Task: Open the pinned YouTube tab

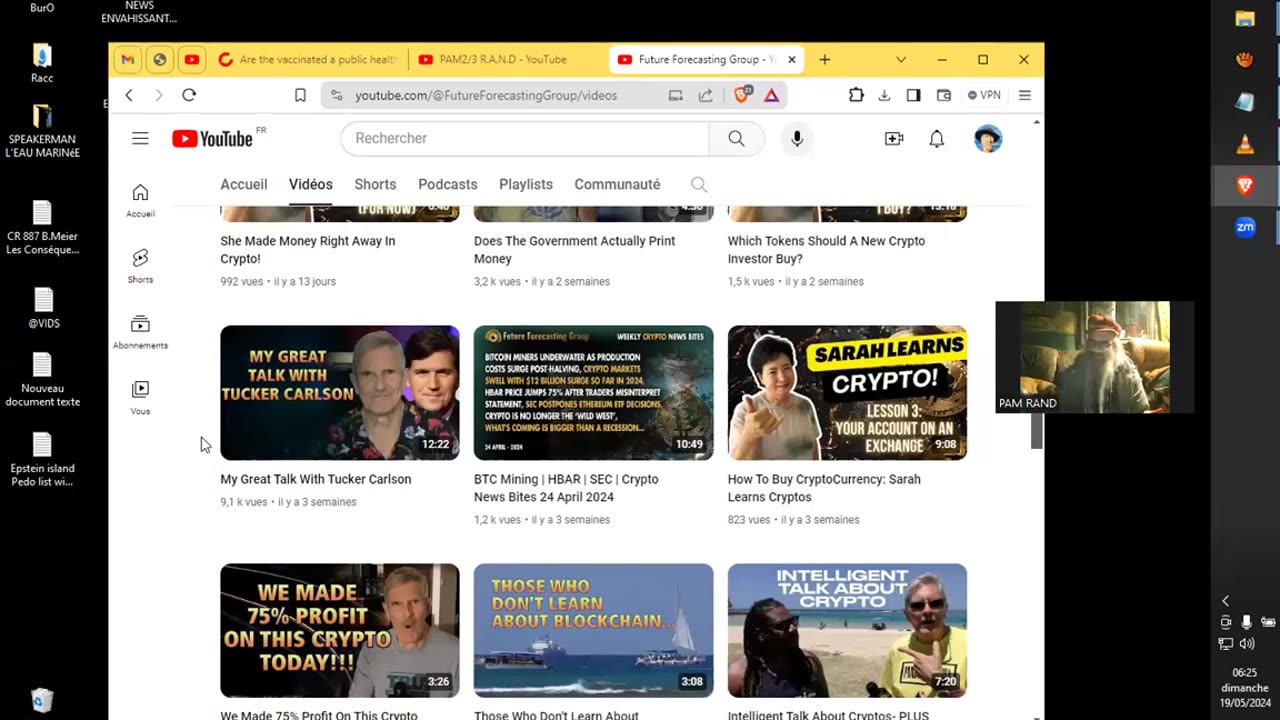Action: [192, 60]
